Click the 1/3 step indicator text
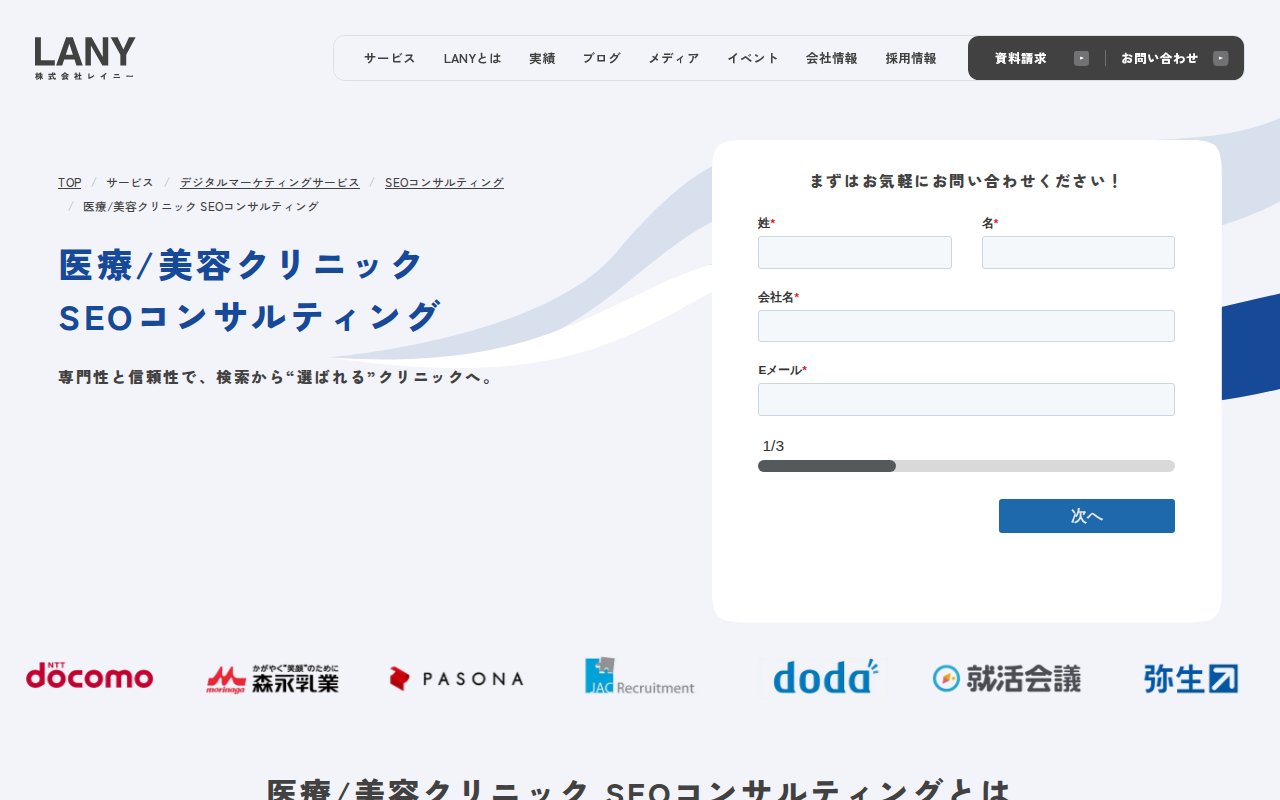 [x=773, y=446]
